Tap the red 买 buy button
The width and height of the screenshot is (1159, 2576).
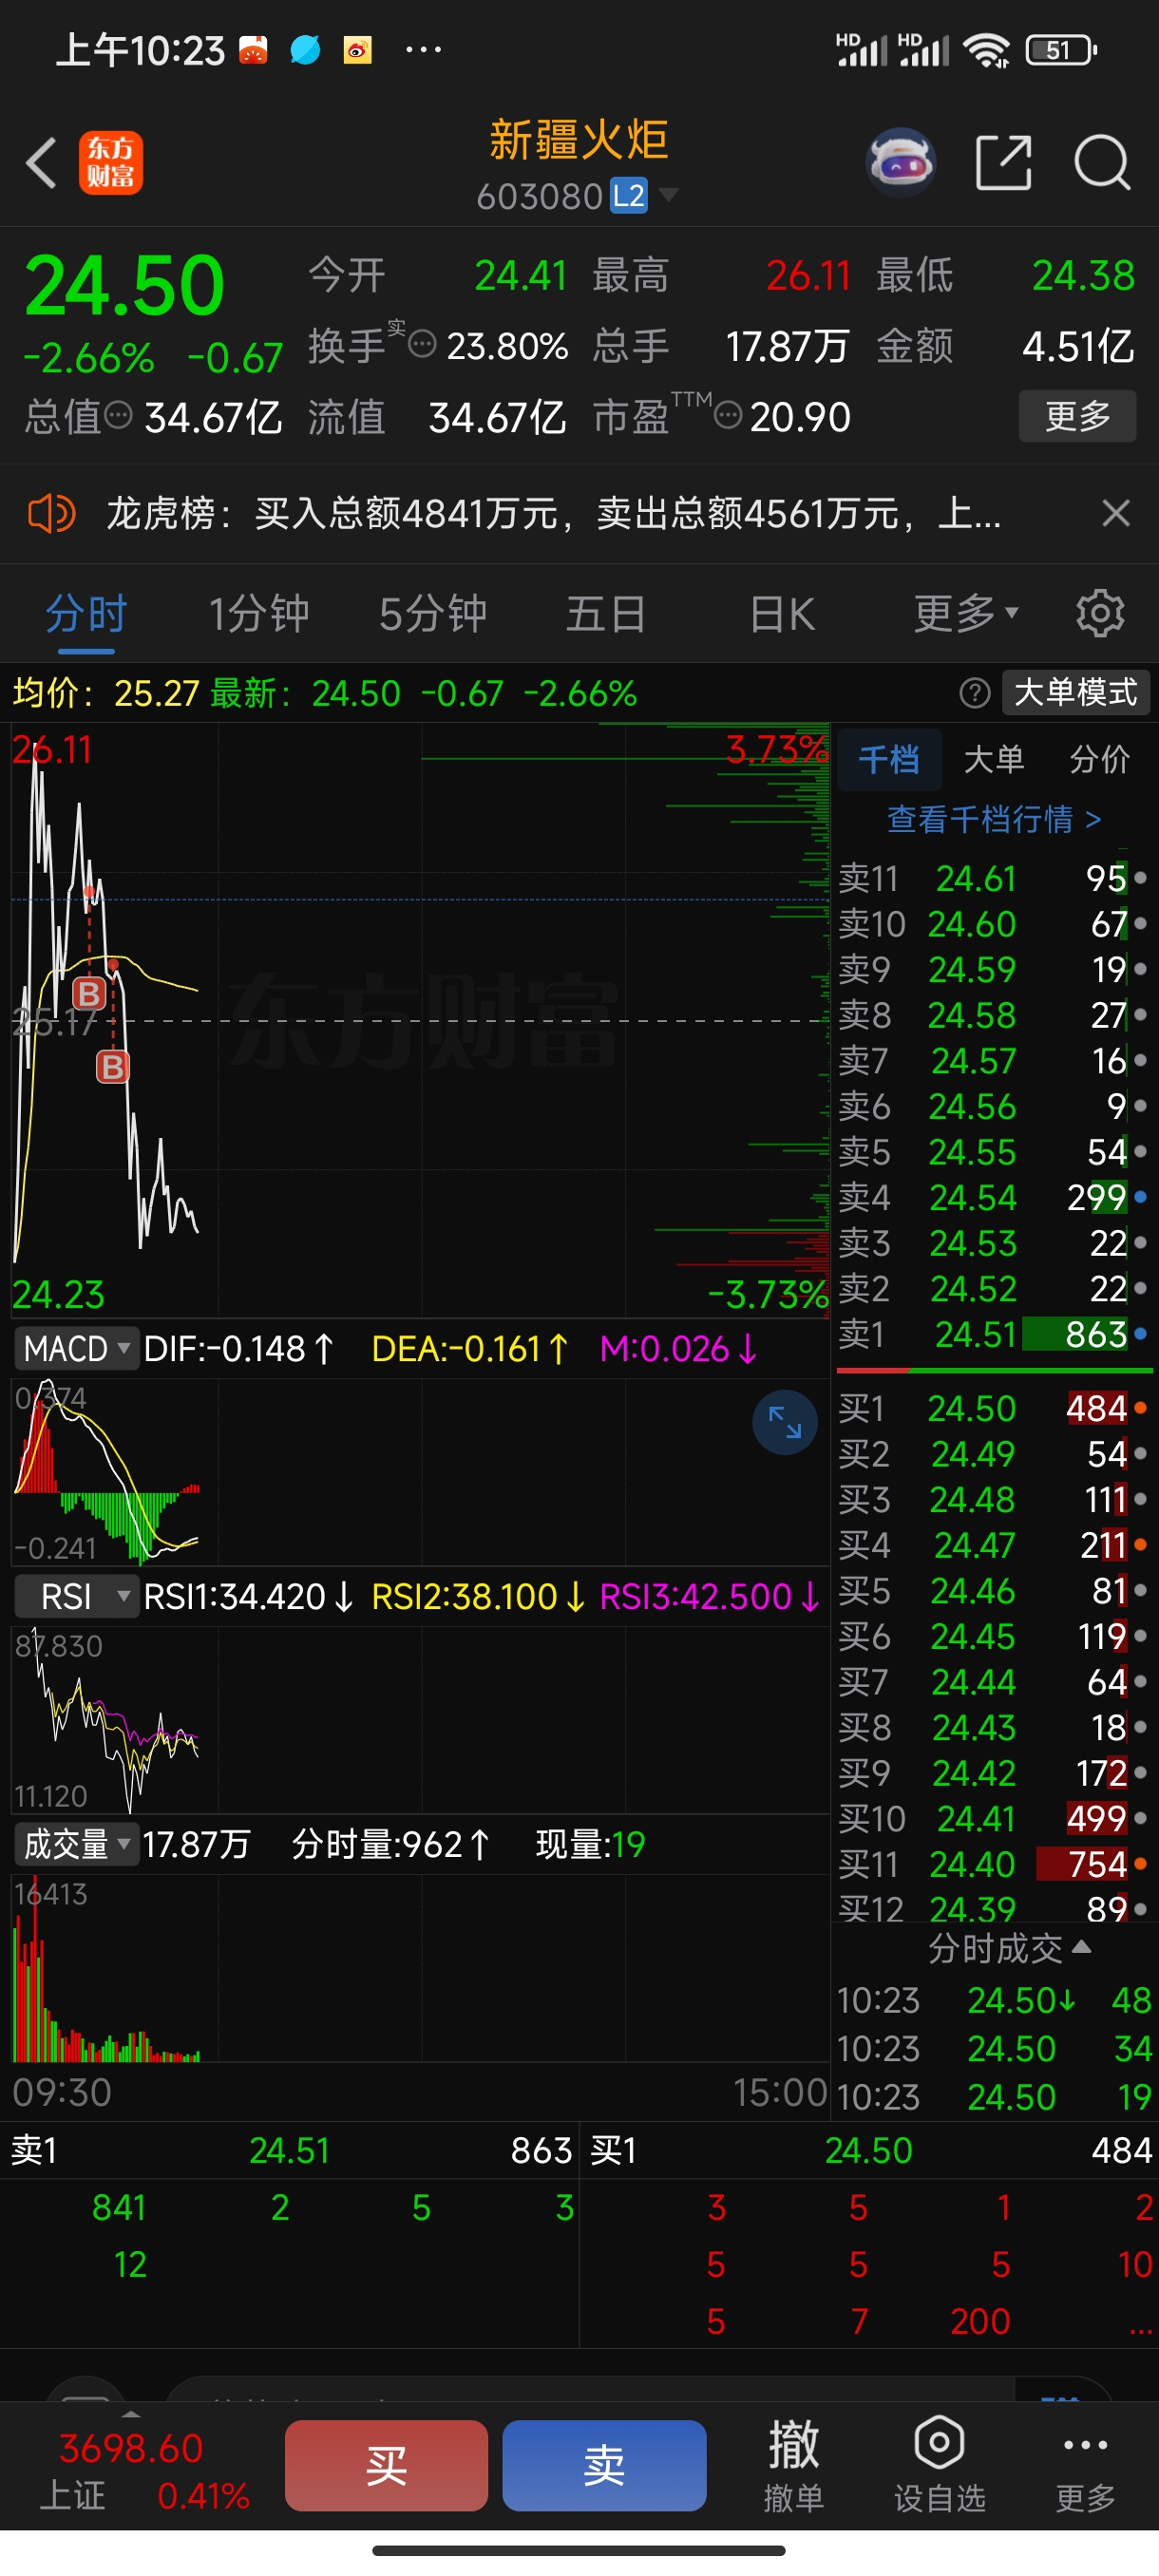[386, 2465]
